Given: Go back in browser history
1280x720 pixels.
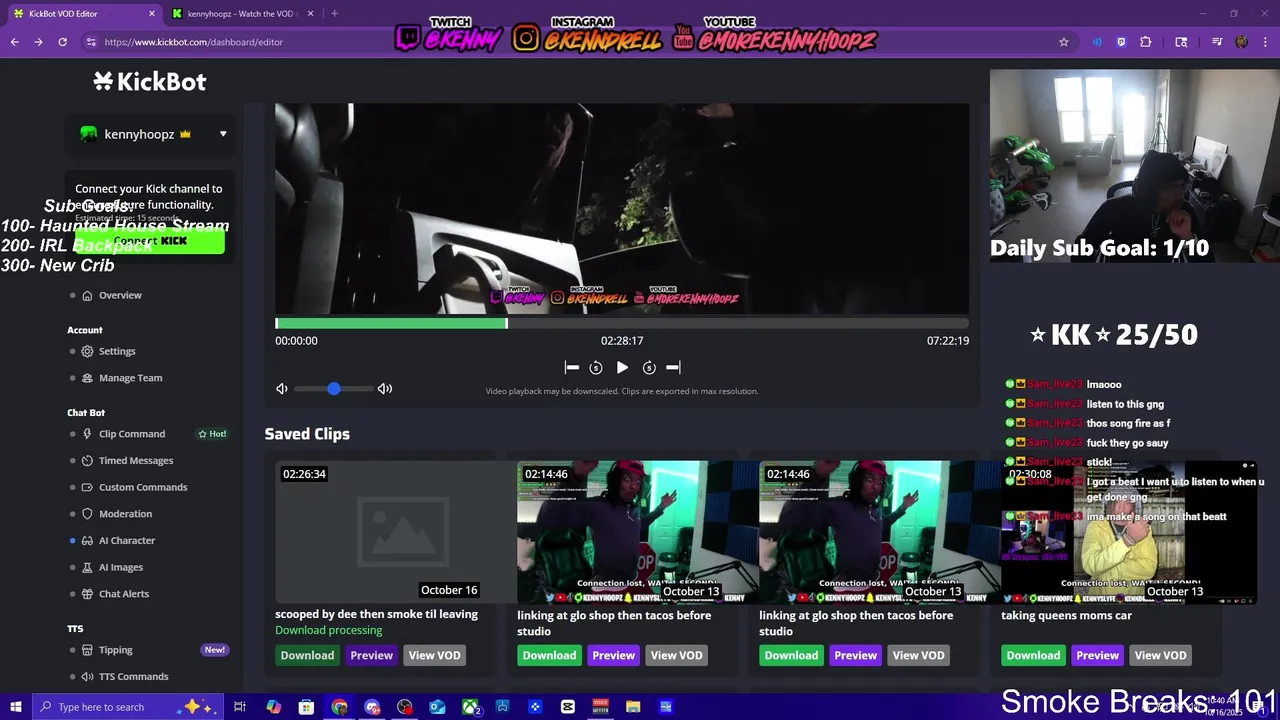Looking at the screenshot, I should point(15,42).
